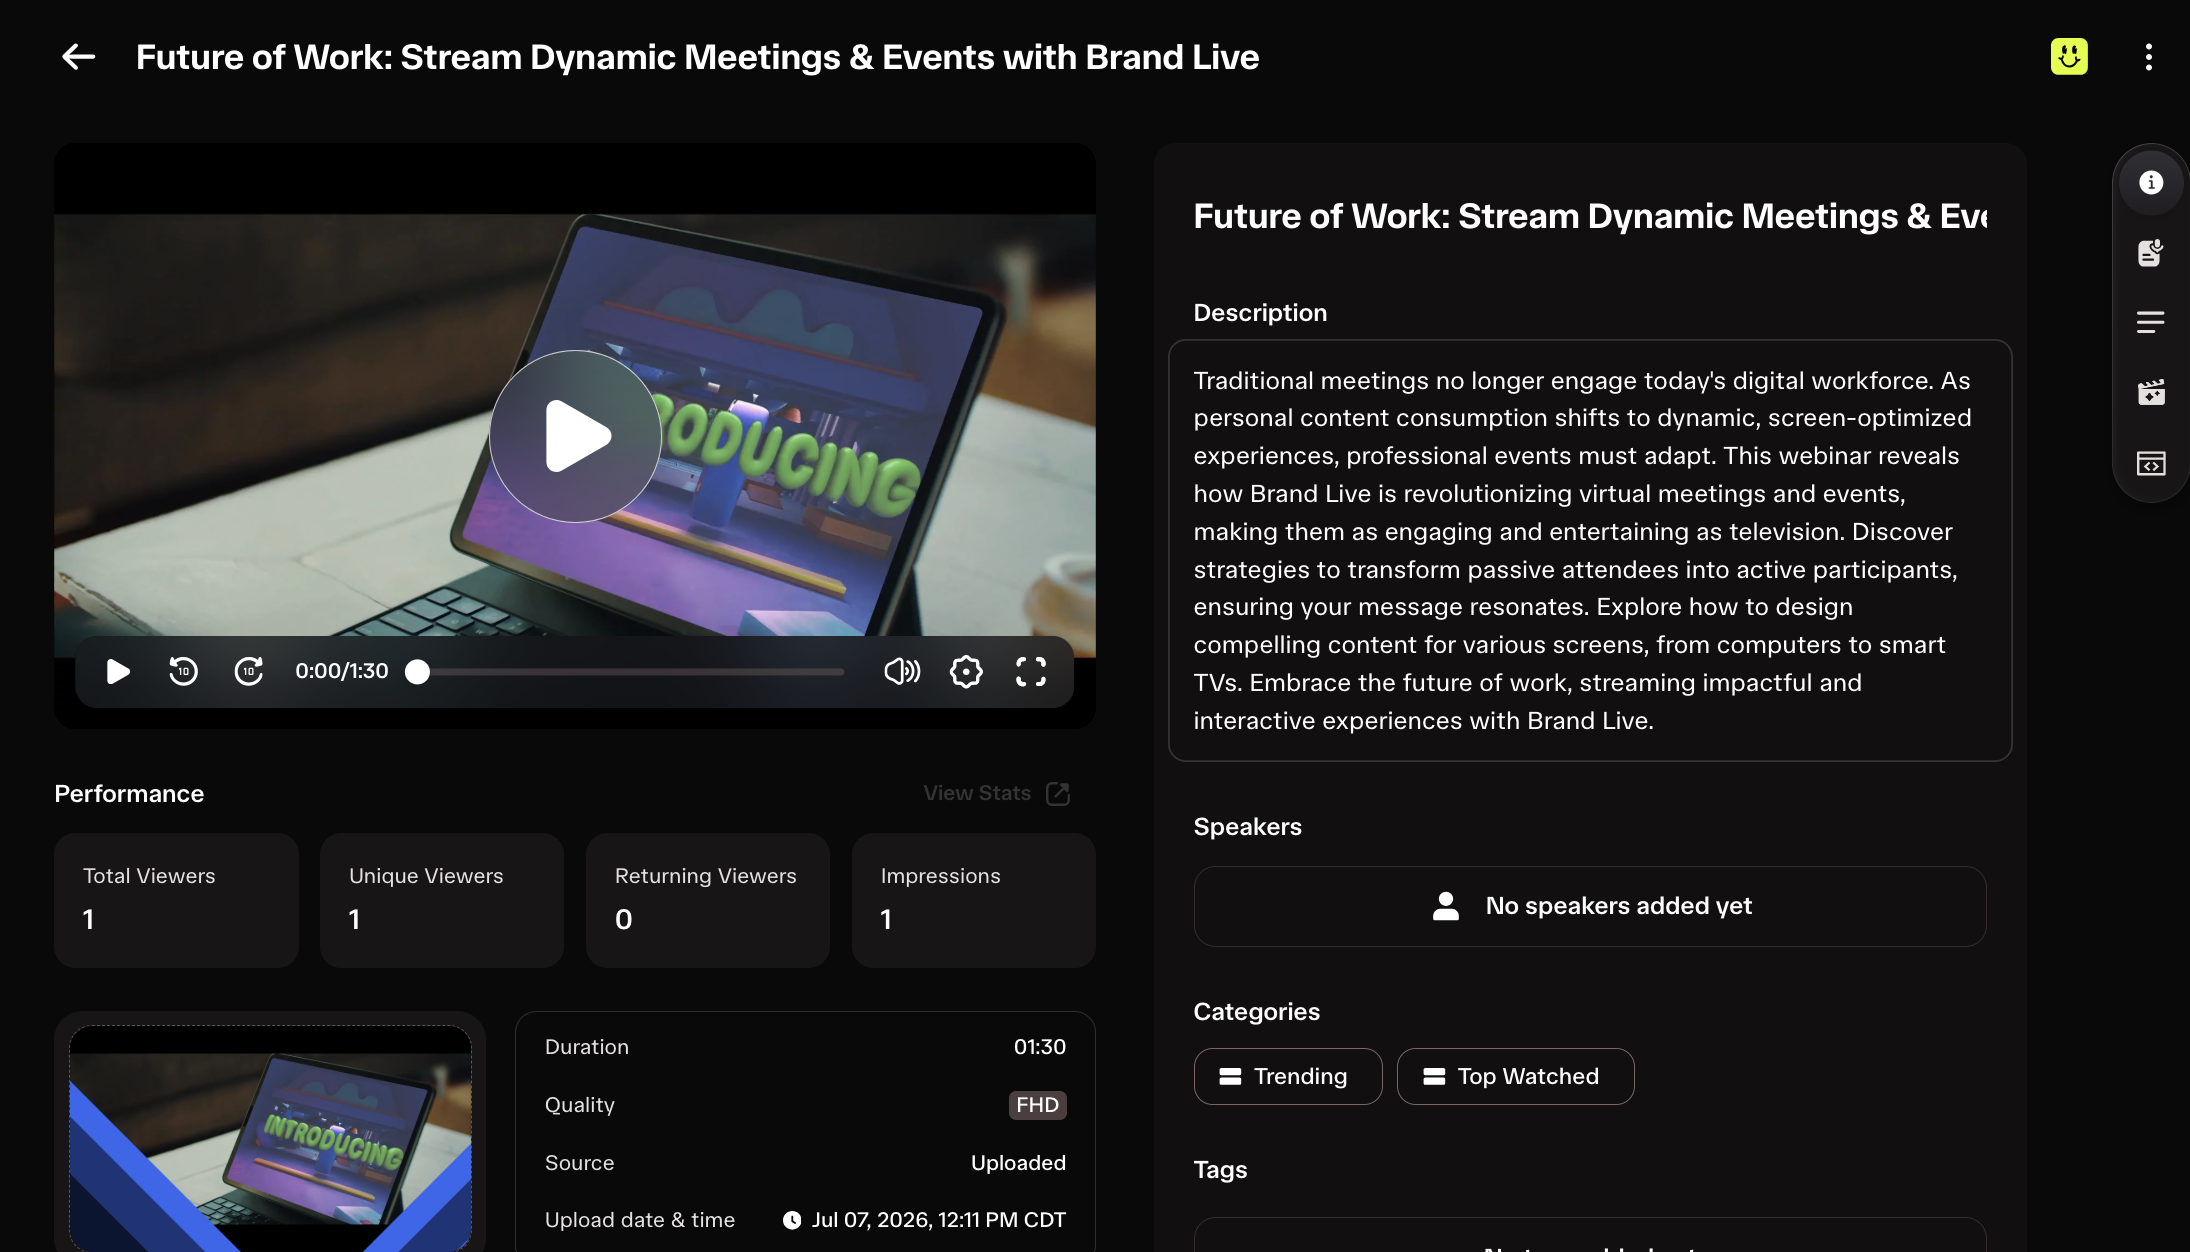This screenshot has width=2190, height=1252.
Task: Click the 0:00/1:30 time display
Action: tap(342, 671)
